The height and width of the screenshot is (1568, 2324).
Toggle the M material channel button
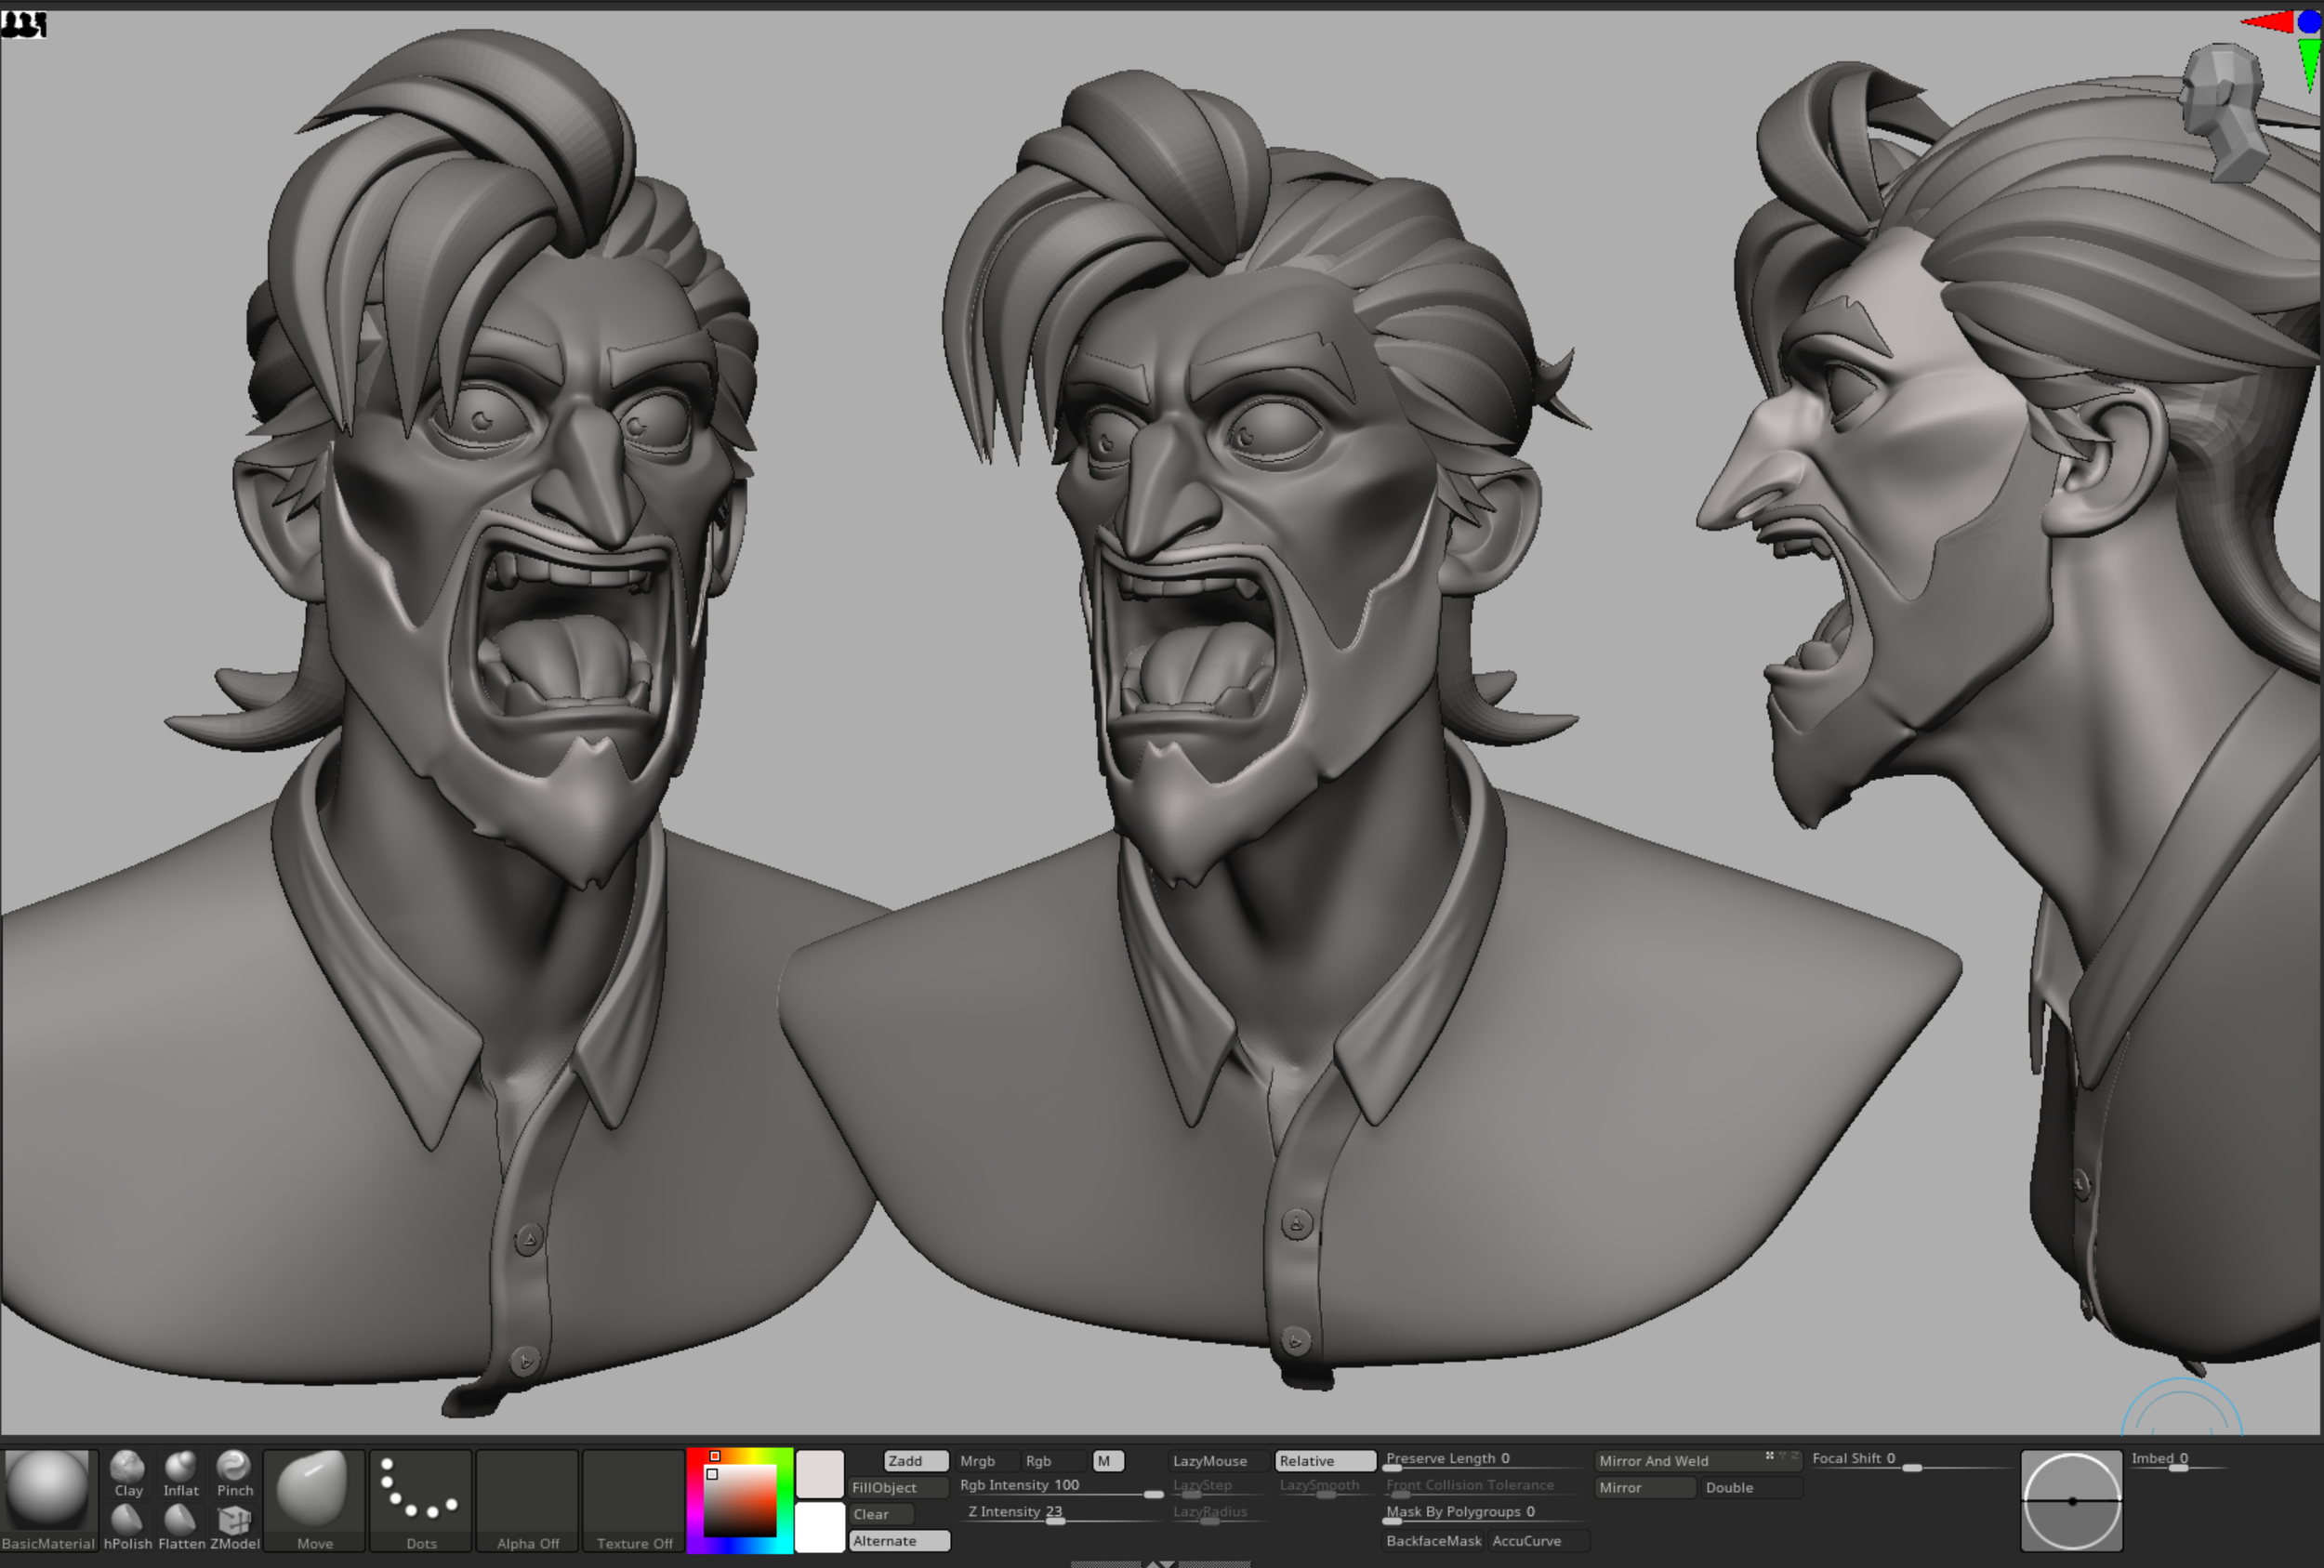tap(1108, 1461)
